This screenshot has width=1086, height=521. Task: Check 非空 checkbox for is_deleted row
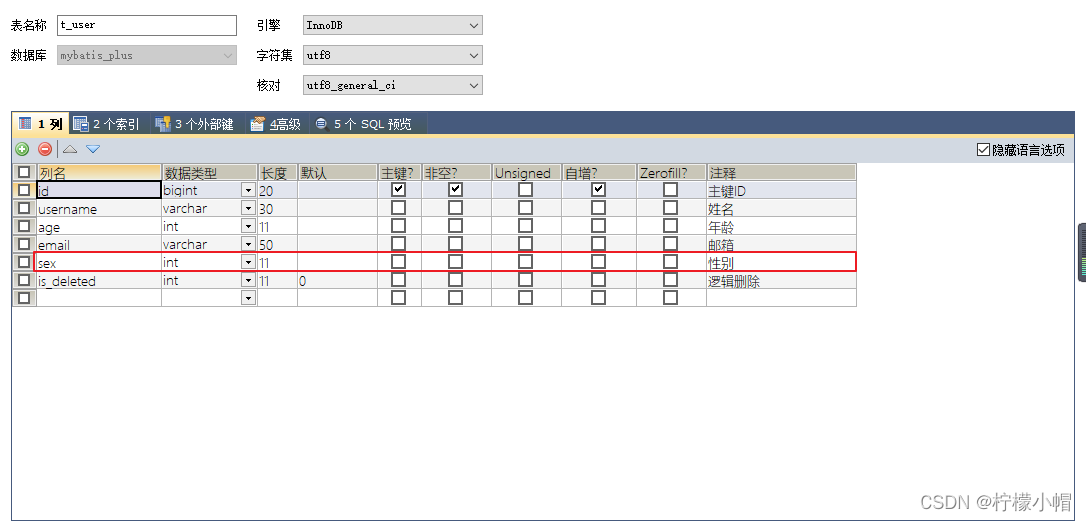(455, 279)
